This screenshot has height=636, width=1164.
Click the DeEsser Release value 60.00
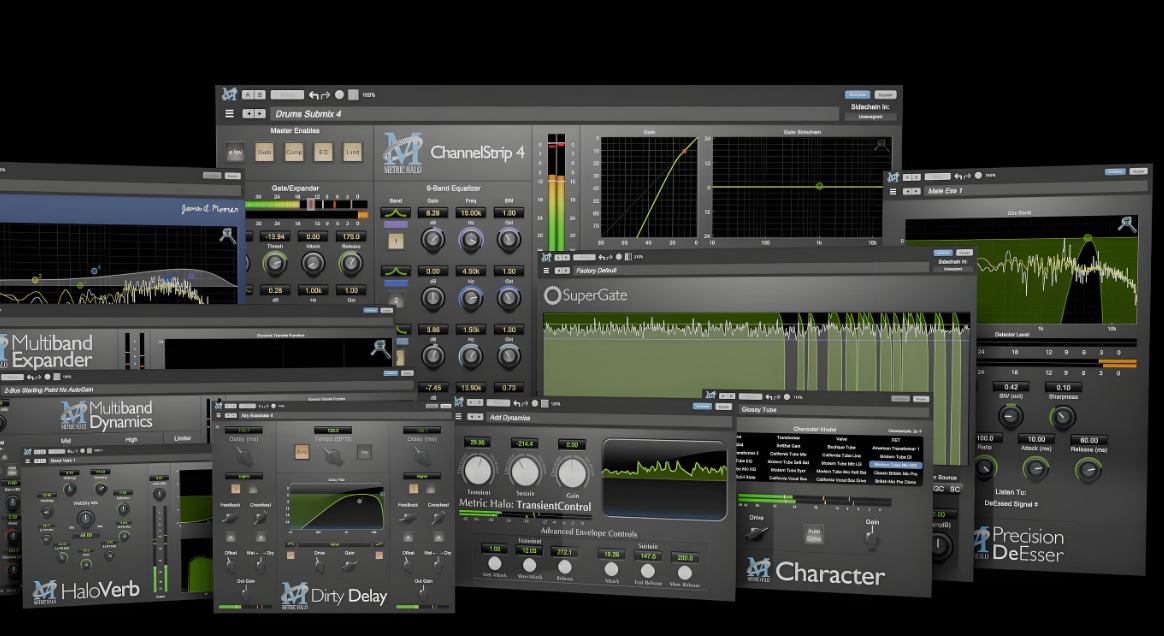pos(1089,440)
